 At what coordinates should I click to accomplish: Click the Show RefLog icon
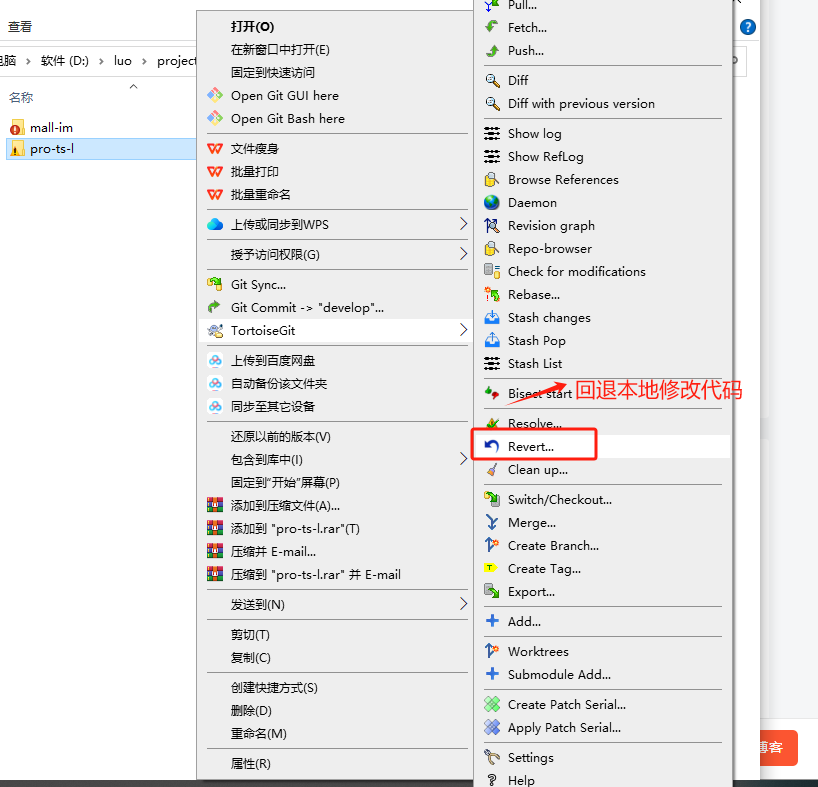point(491,156)
